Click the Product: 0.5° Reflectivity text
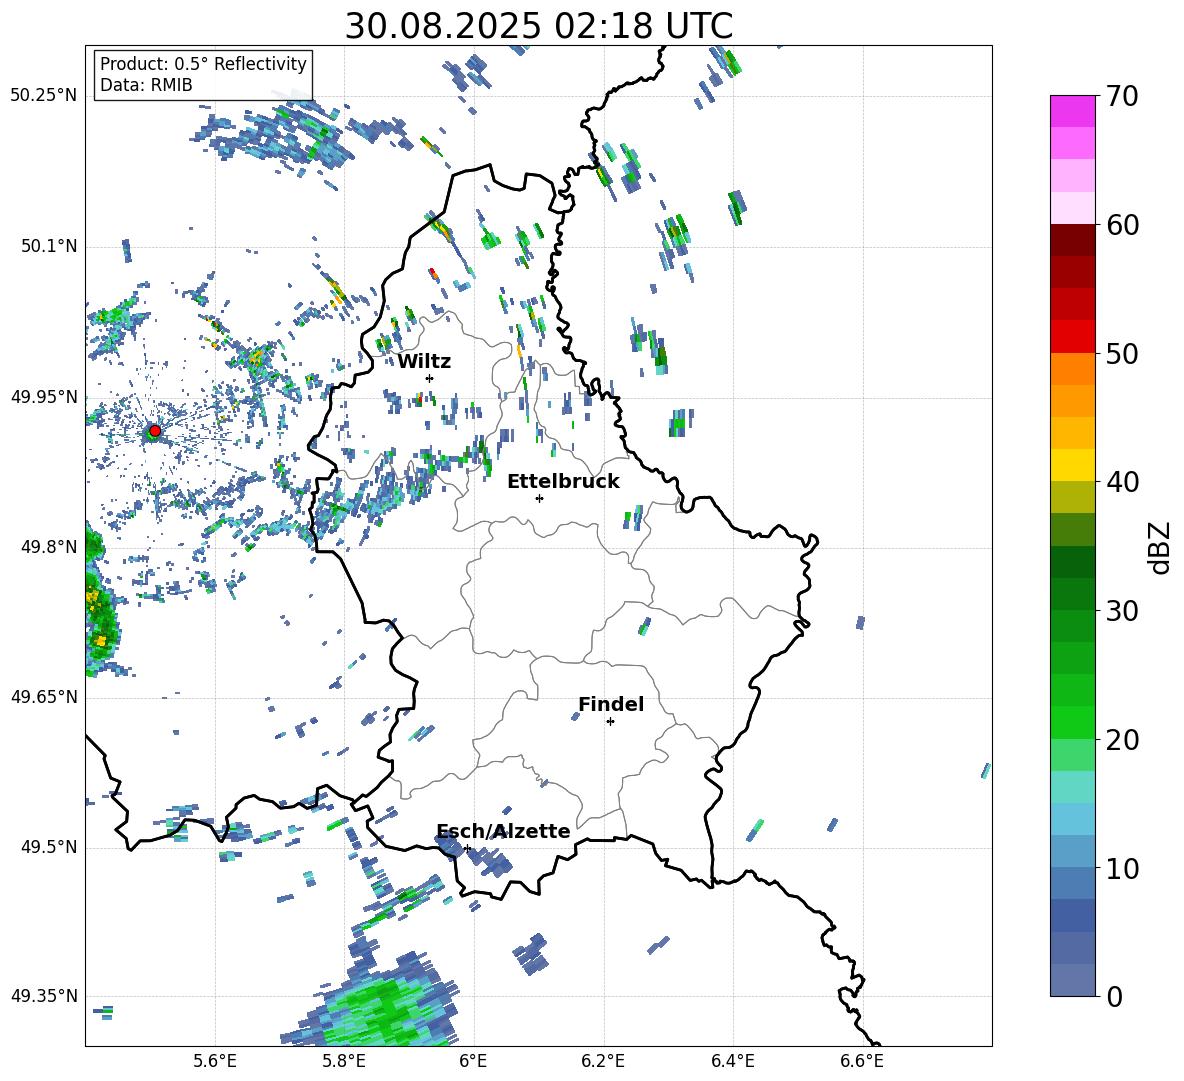Image resolution: width=1184 pixels, height=1081 pixels. 203,64
